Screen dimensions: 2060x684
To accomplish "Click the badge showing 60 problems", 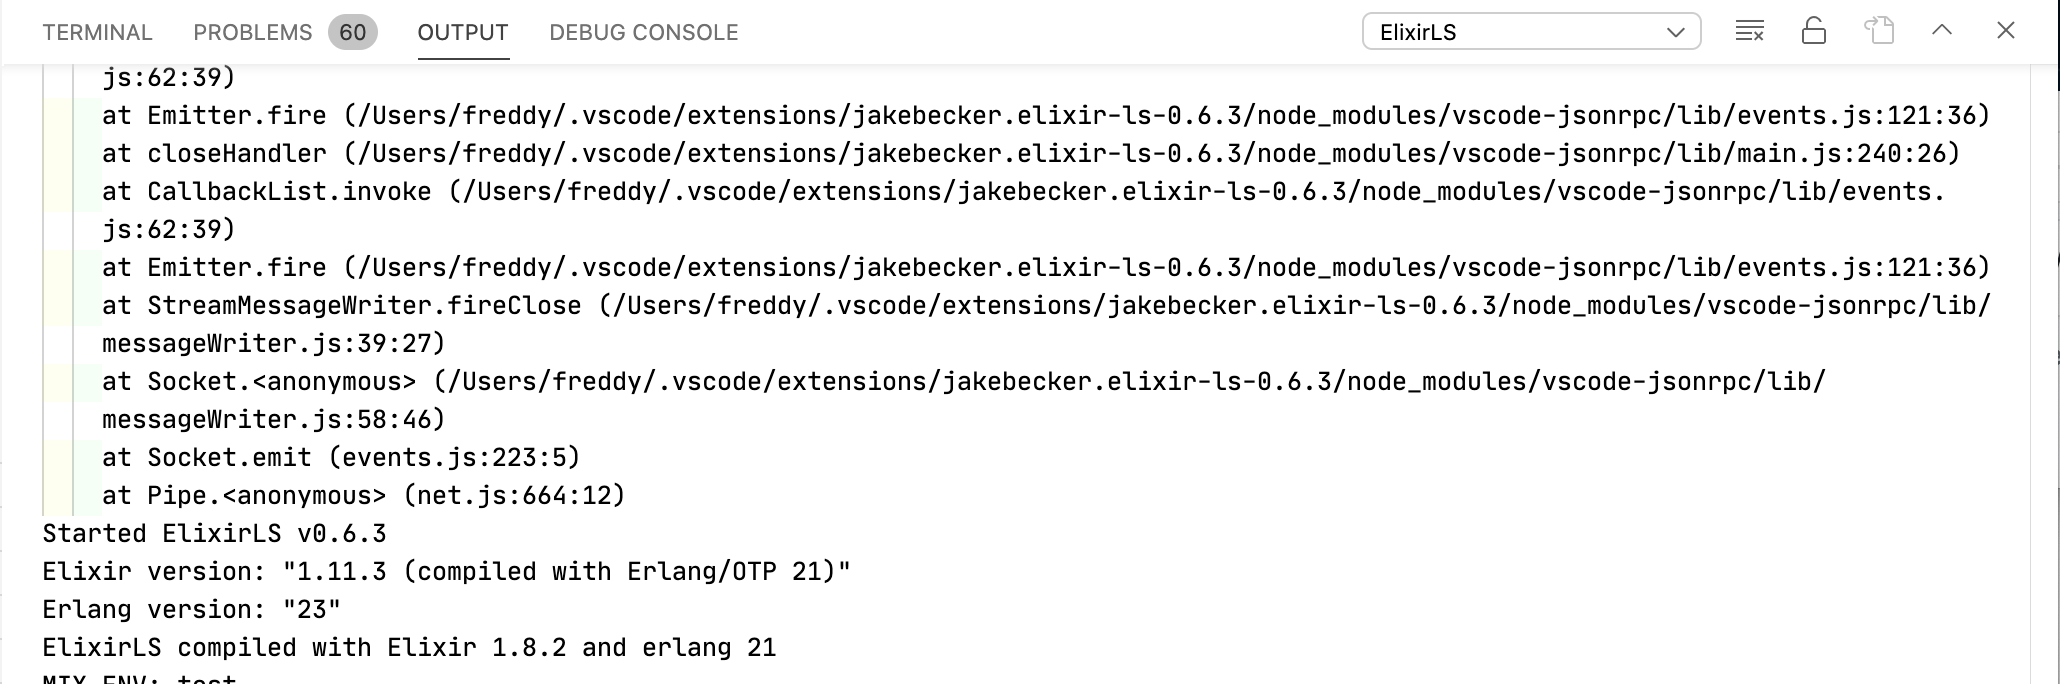I will (355, 31).
